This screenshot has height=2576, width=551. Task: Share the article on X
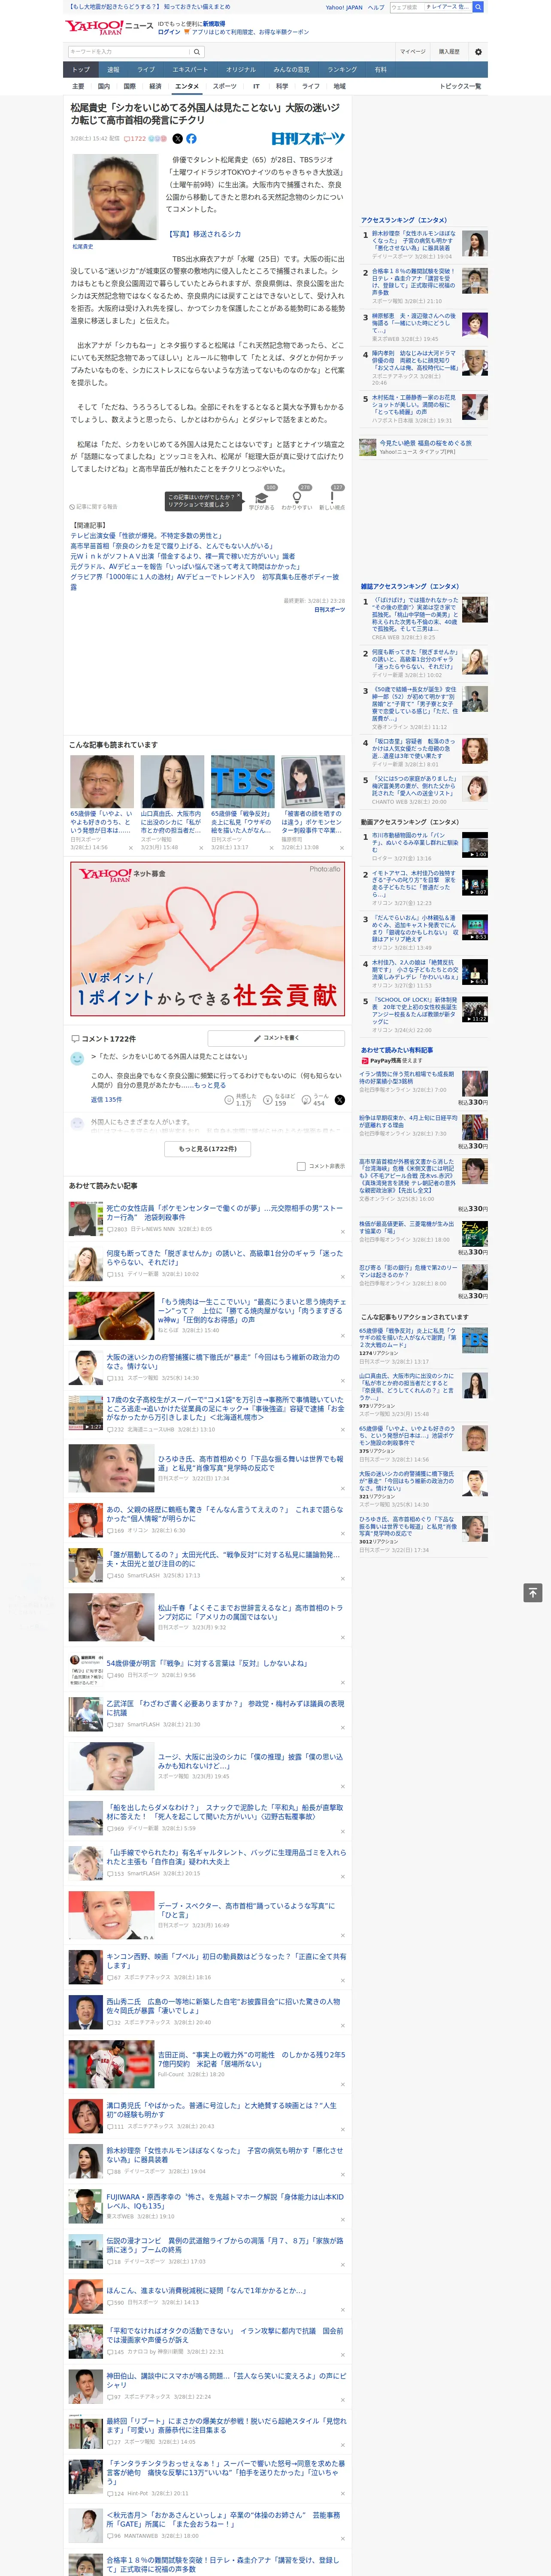click(178, 139)
